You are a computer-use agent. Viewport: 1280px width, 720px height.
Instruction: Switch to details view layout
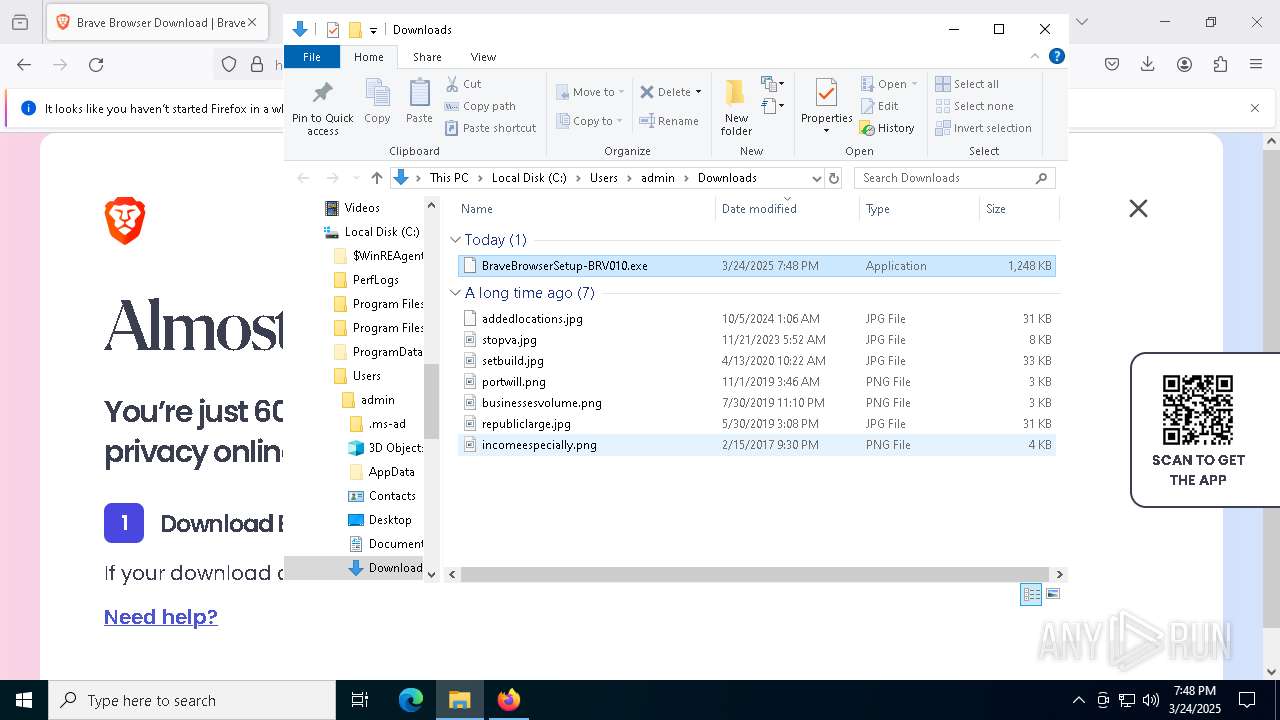click(x=1031, y=594)
